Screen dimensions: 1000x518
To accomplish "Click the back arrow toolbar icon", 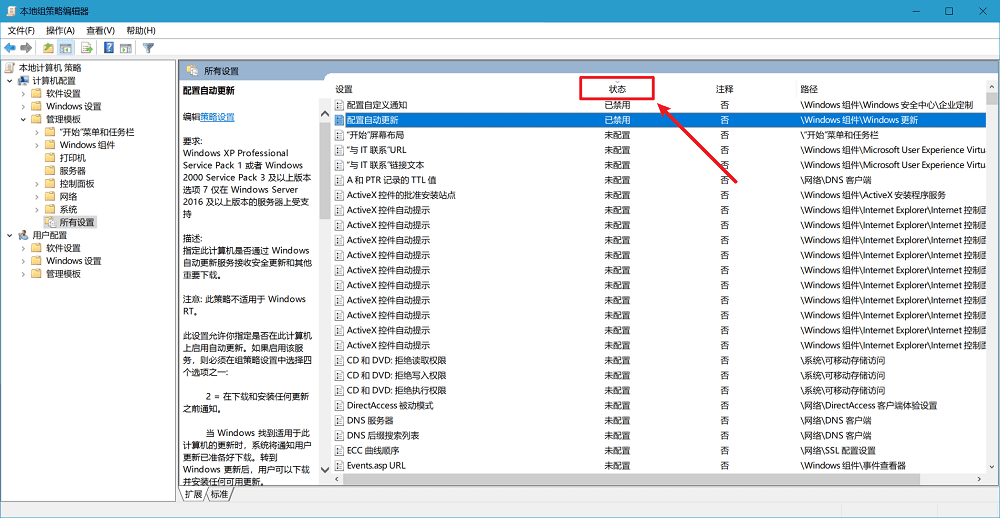I will point(10,48).
